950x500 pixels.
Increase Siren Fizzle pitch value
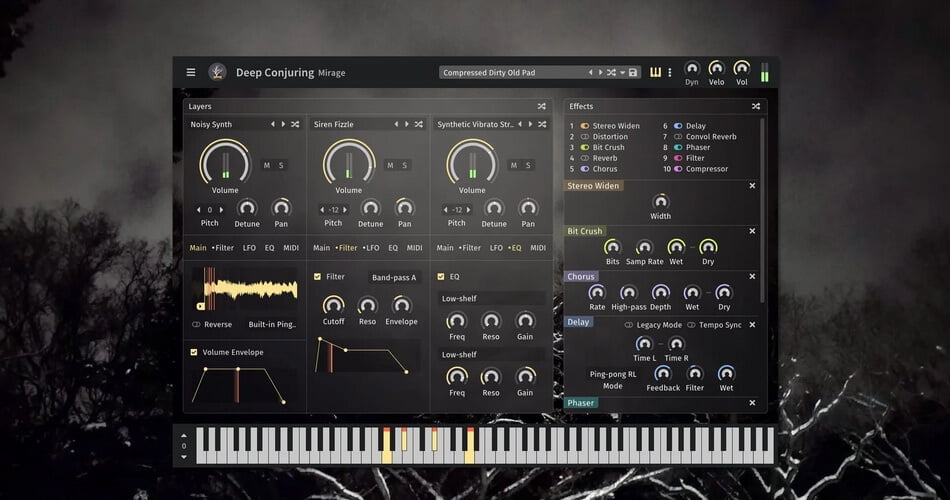click(345, 210)
